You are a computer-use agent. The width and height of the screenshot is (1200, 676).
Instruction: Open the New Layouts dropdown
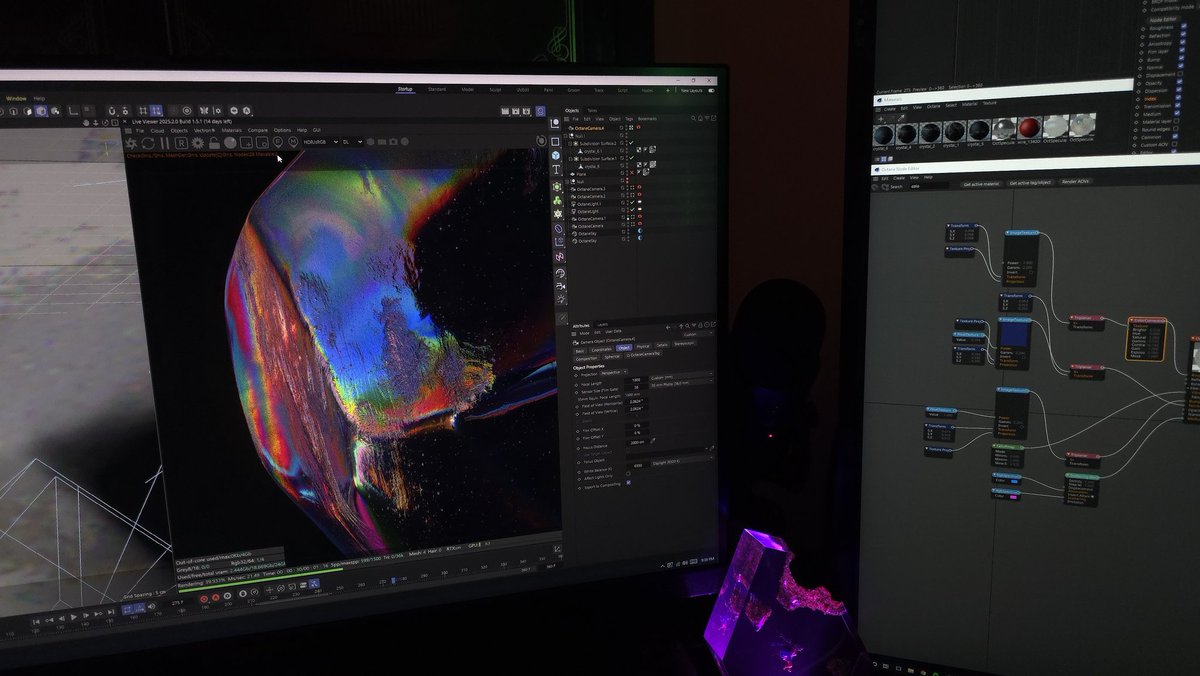pyautogui.click(x=692, y=90)
